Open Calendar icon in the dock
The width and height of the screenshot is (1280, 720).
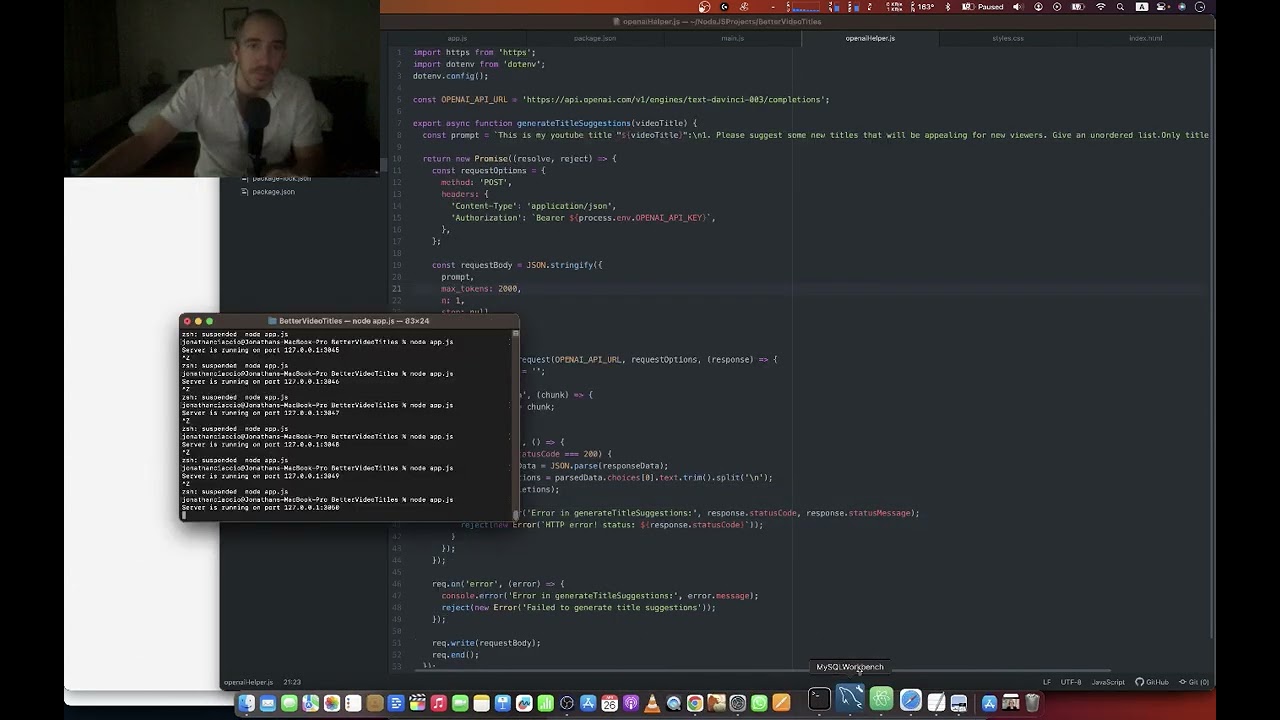coord(610,703)
